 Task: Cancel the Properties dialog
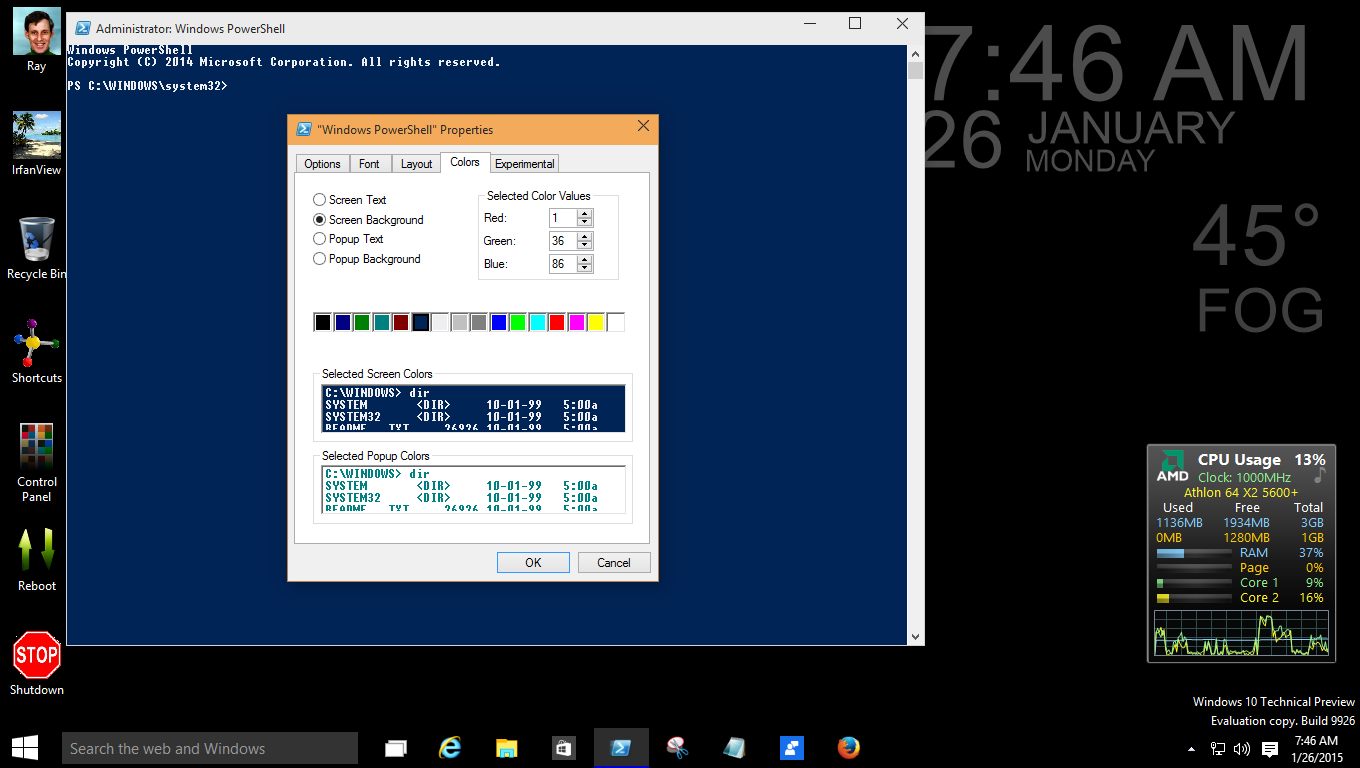click(x=614, y=562)
